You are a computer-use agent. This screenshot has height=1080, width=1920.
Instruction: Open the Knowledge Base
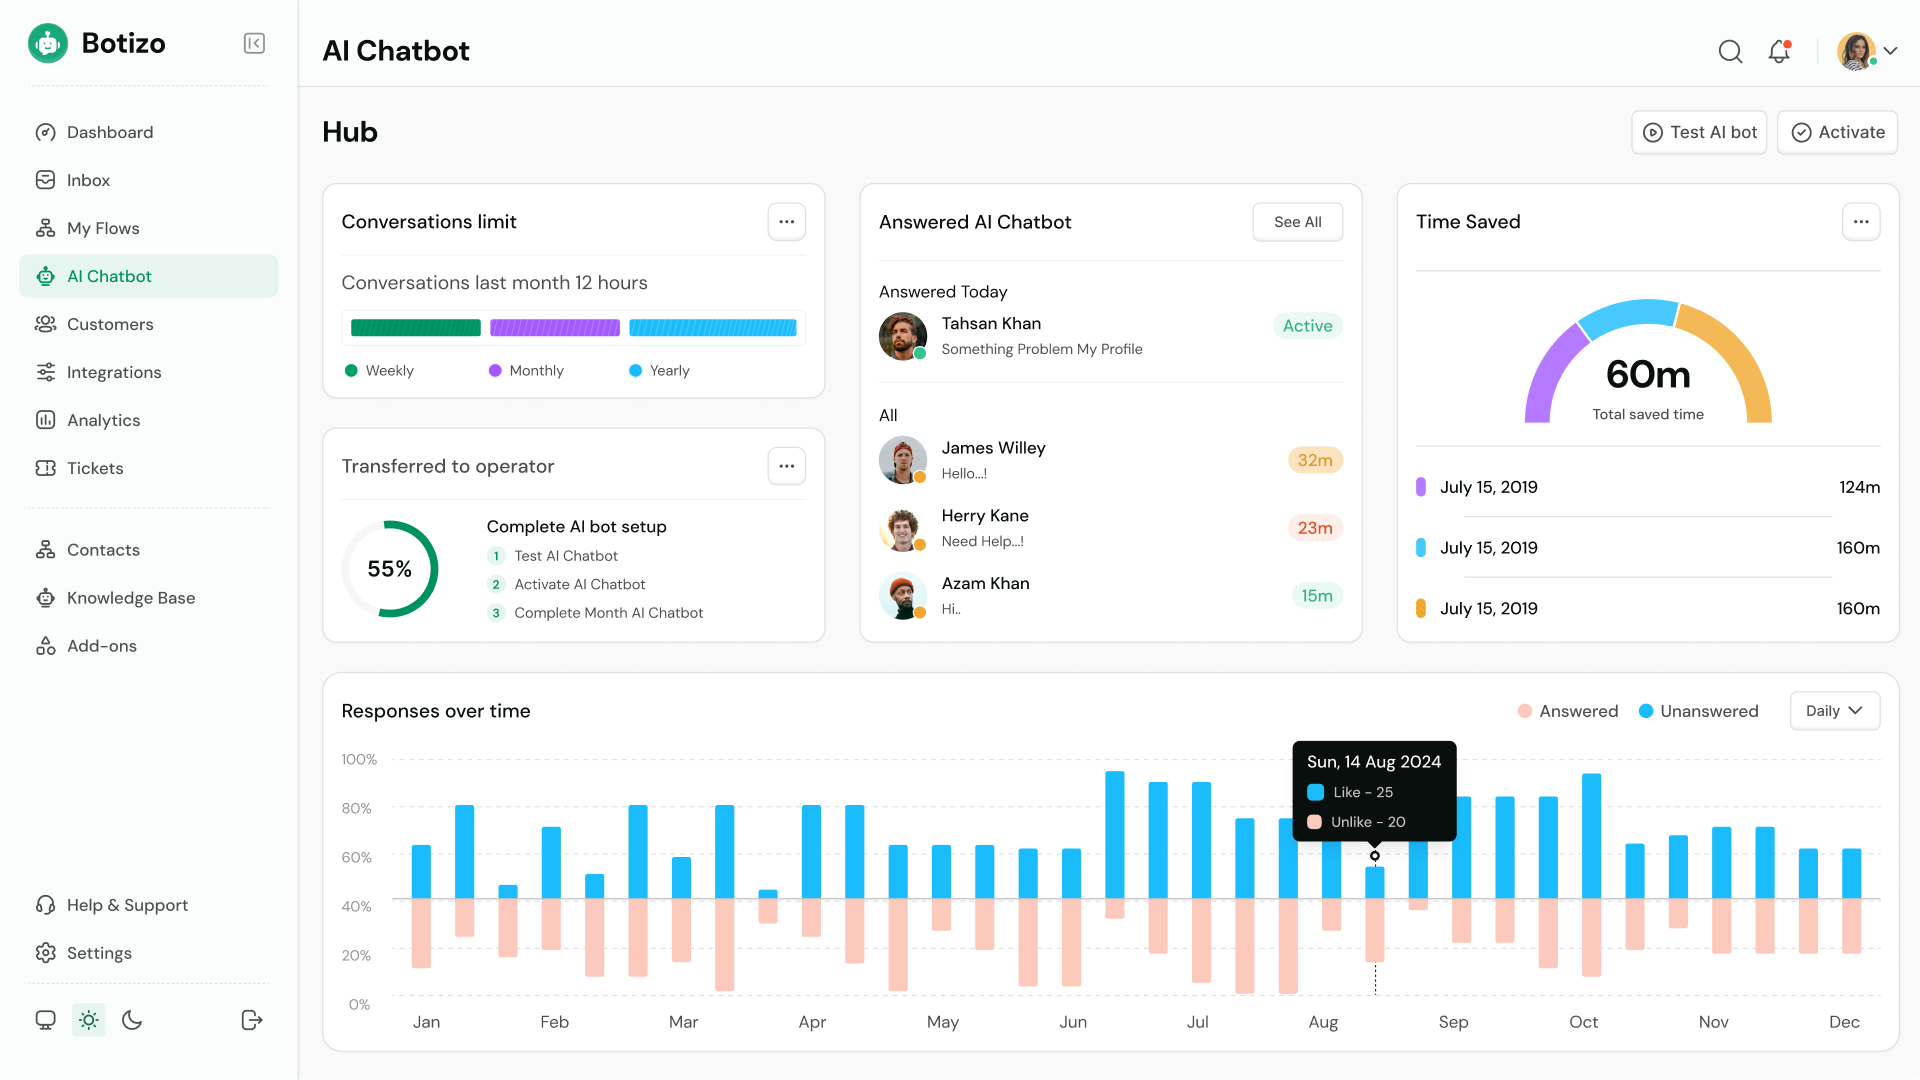[x=131, y=597]
